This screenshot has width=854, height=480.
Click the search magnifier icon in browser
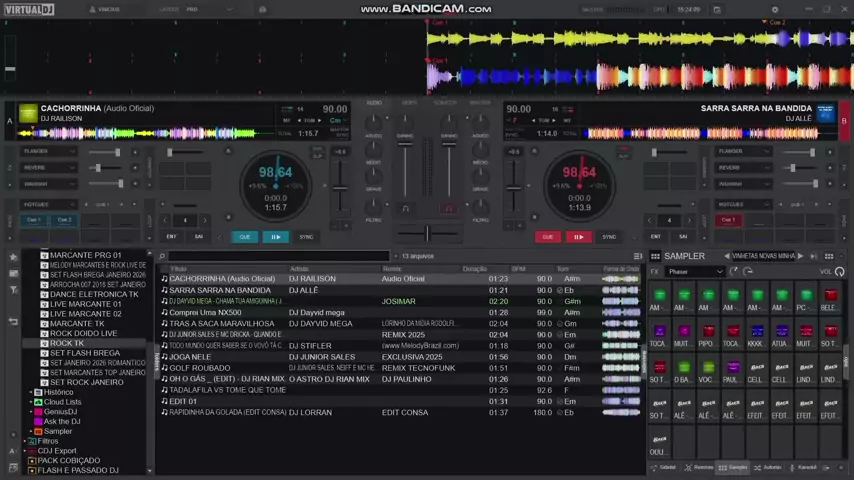162,257
